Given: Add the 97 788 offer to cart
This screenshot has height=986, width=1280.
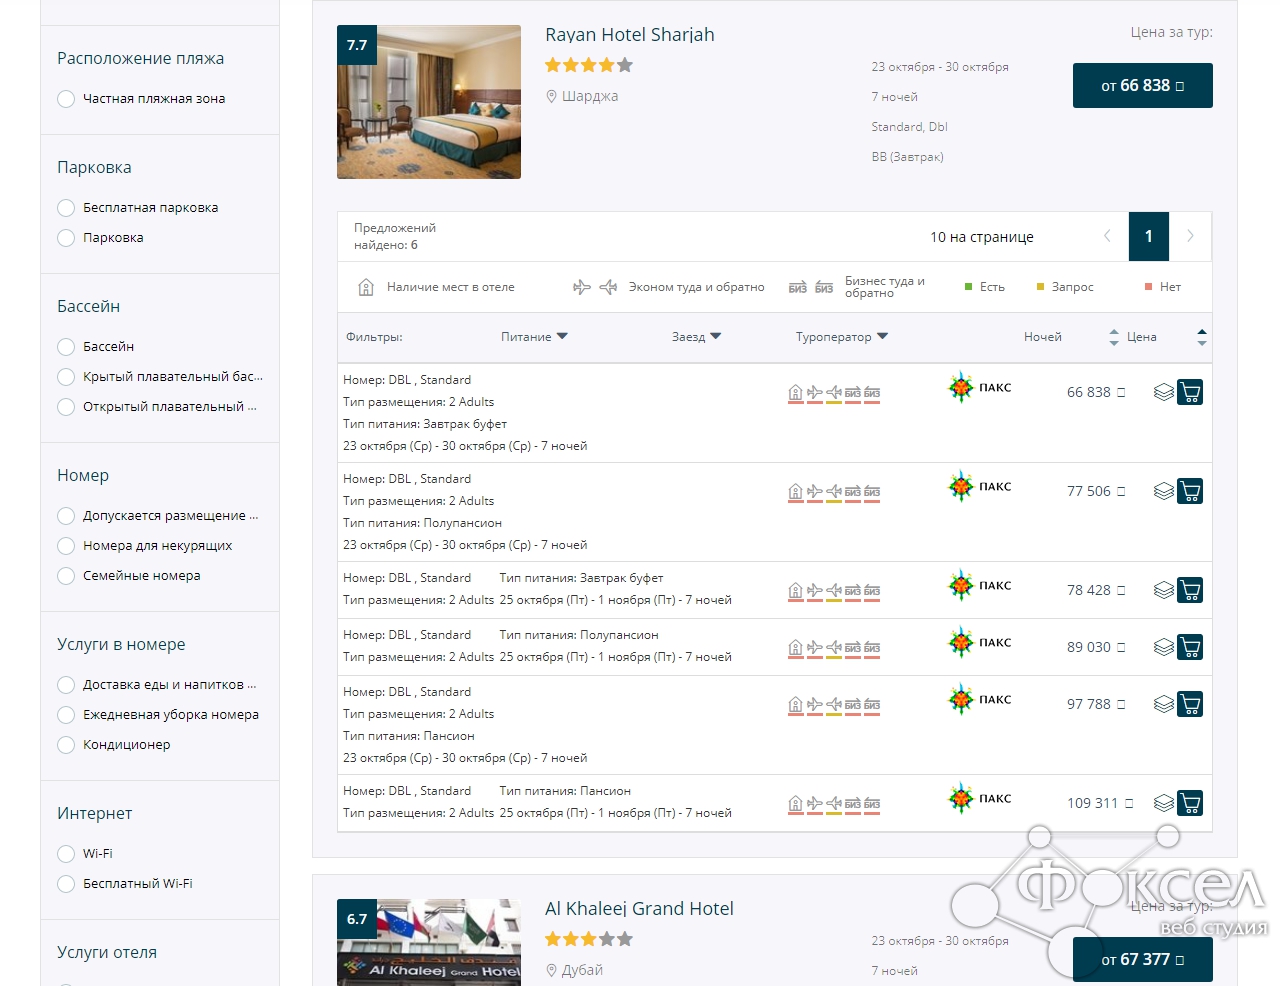Looking at the screenshot, I should [x=1190, y=704].
